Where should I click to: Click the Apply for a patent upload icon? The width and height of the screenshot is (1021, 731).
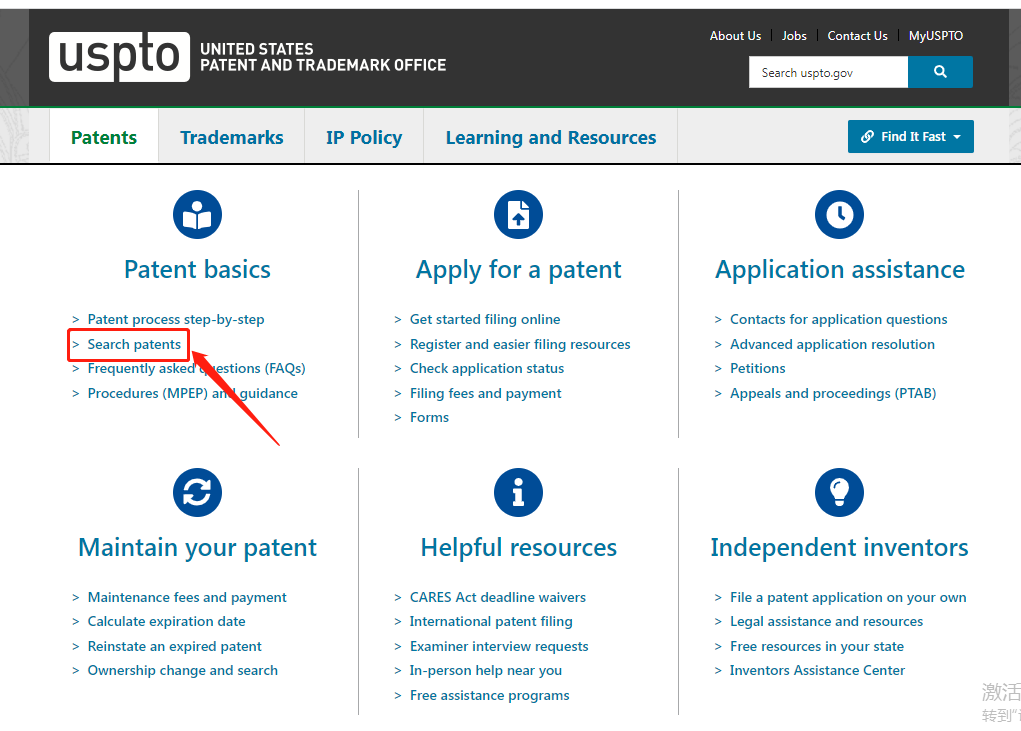pos(518,215)
